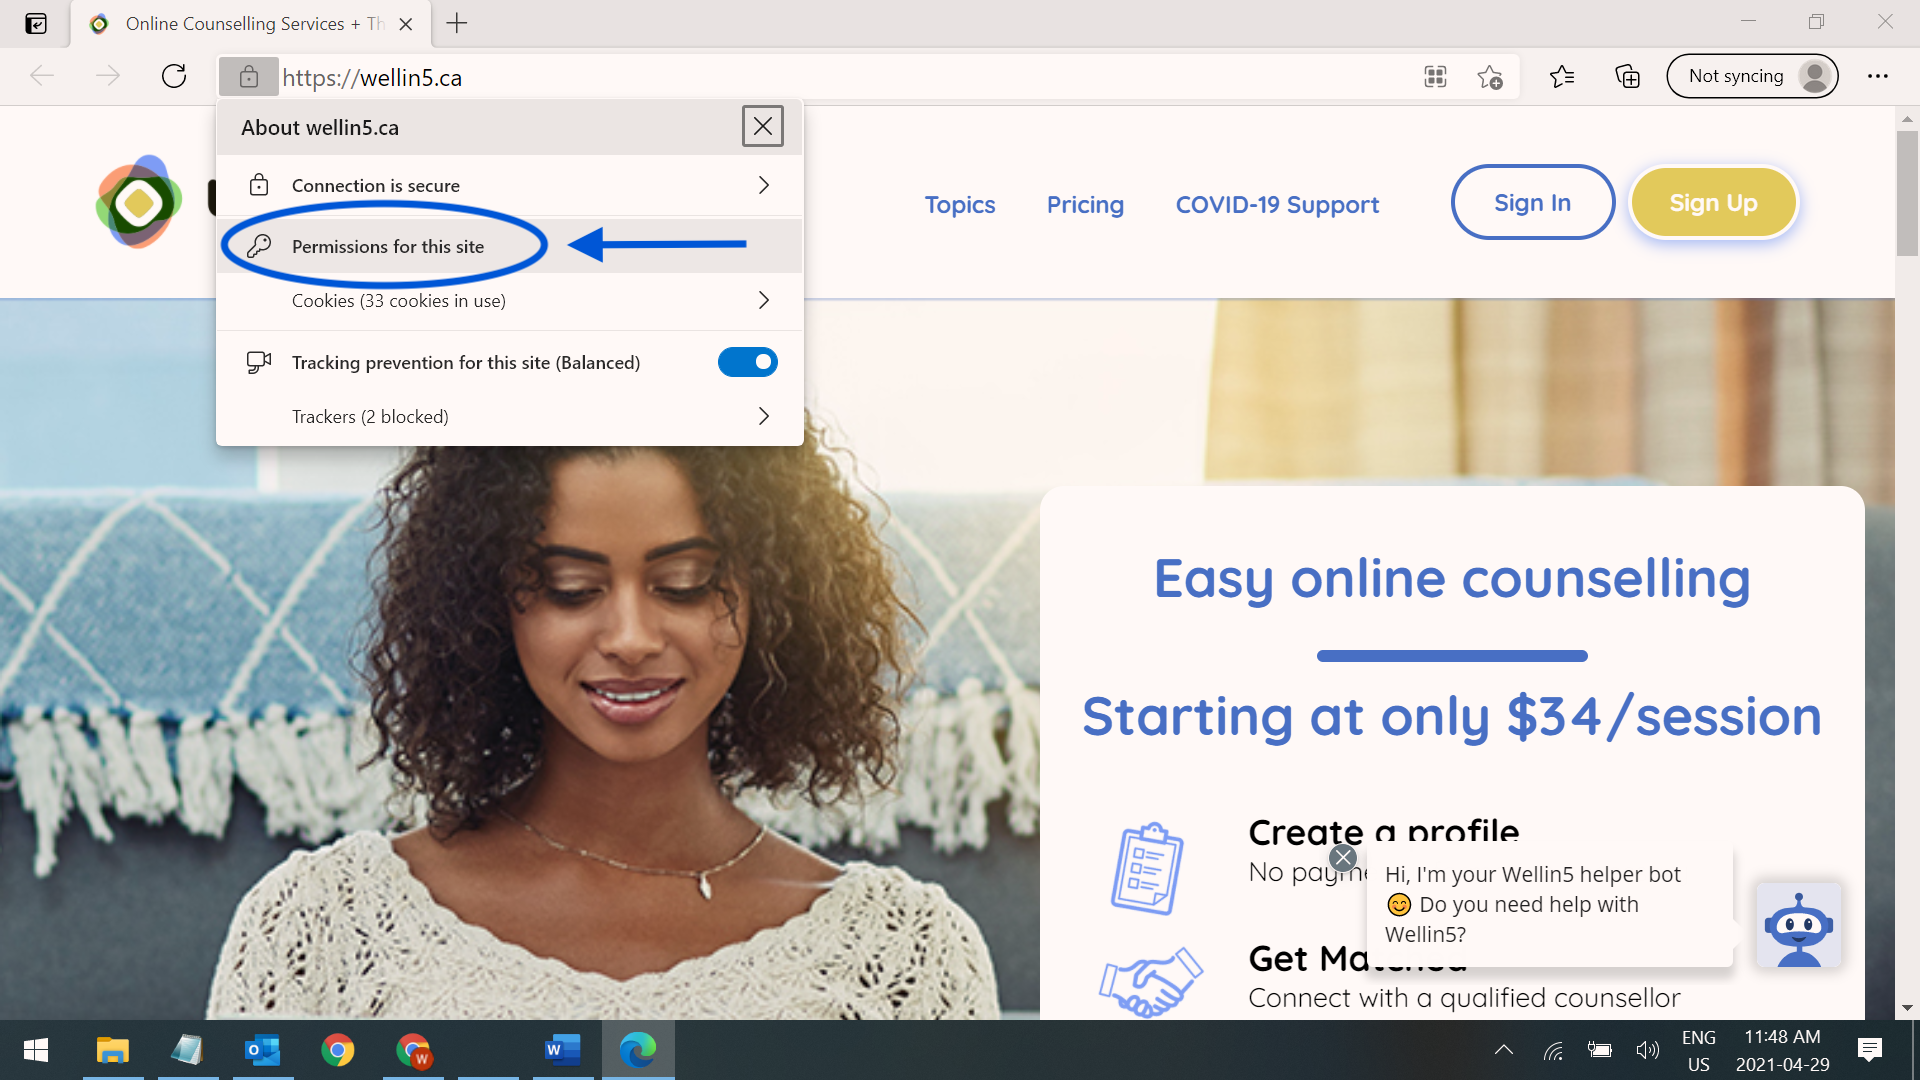Click the yellow Sign Up button

pos(1713,202)
